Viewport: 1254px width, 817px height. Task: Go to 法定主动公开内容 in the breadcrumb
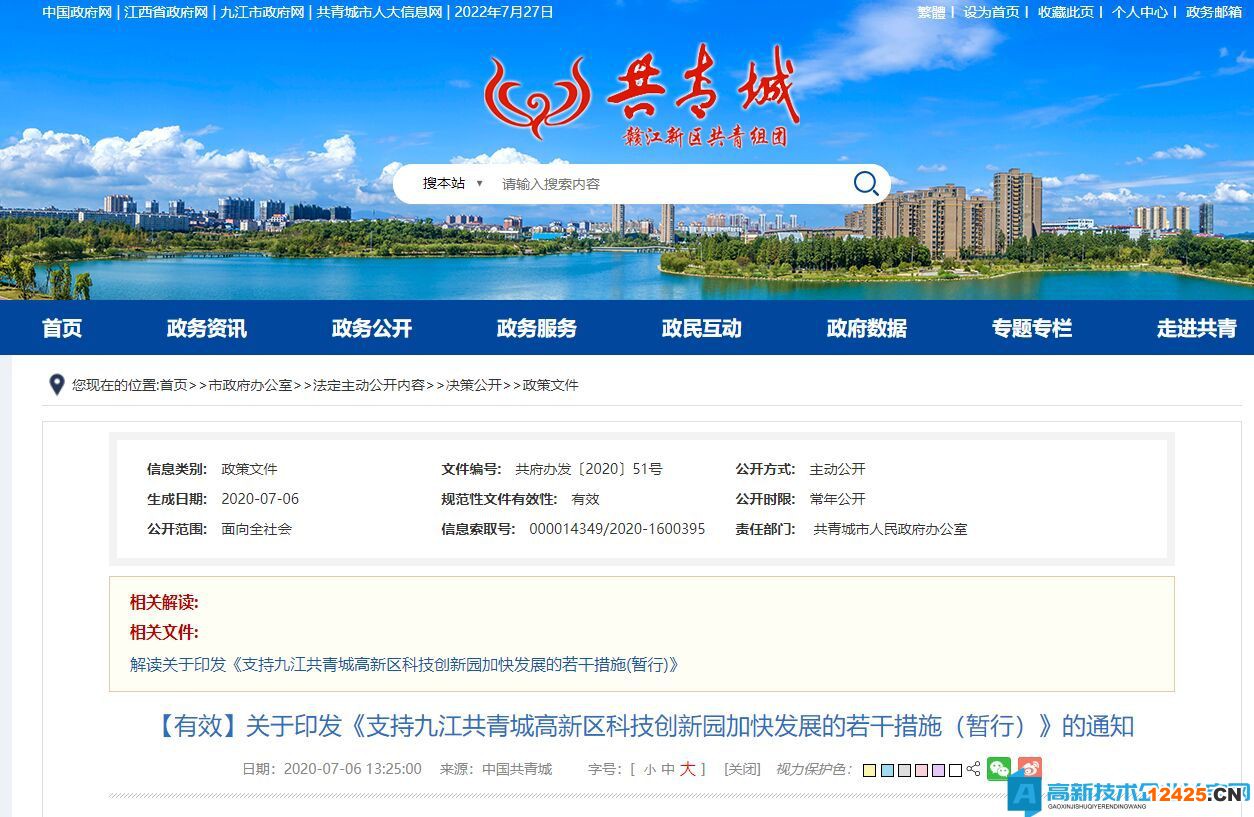(369, 385)
